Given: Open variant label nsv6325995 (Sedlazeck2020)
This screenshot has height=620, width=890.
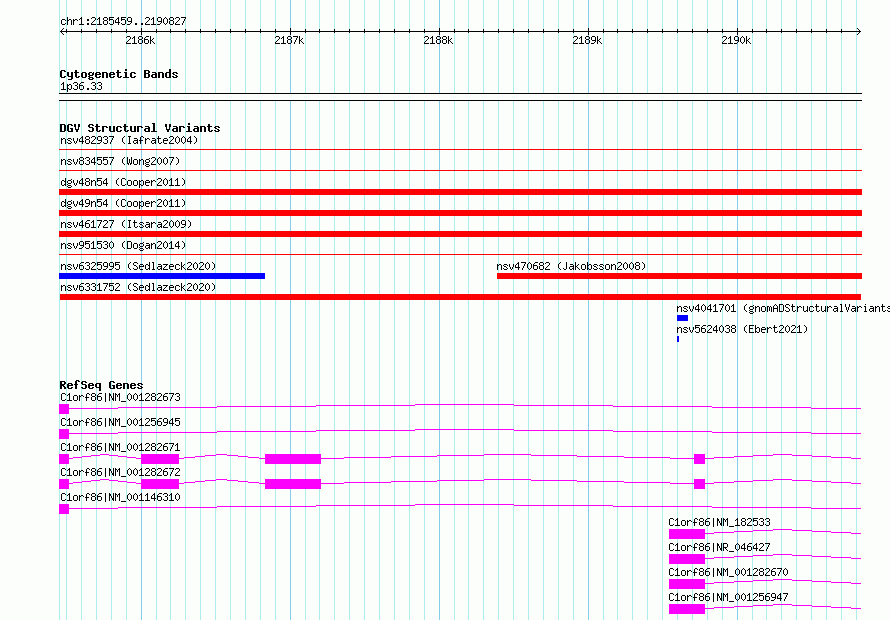Looking at the screenshot, I should pos(138,266).
